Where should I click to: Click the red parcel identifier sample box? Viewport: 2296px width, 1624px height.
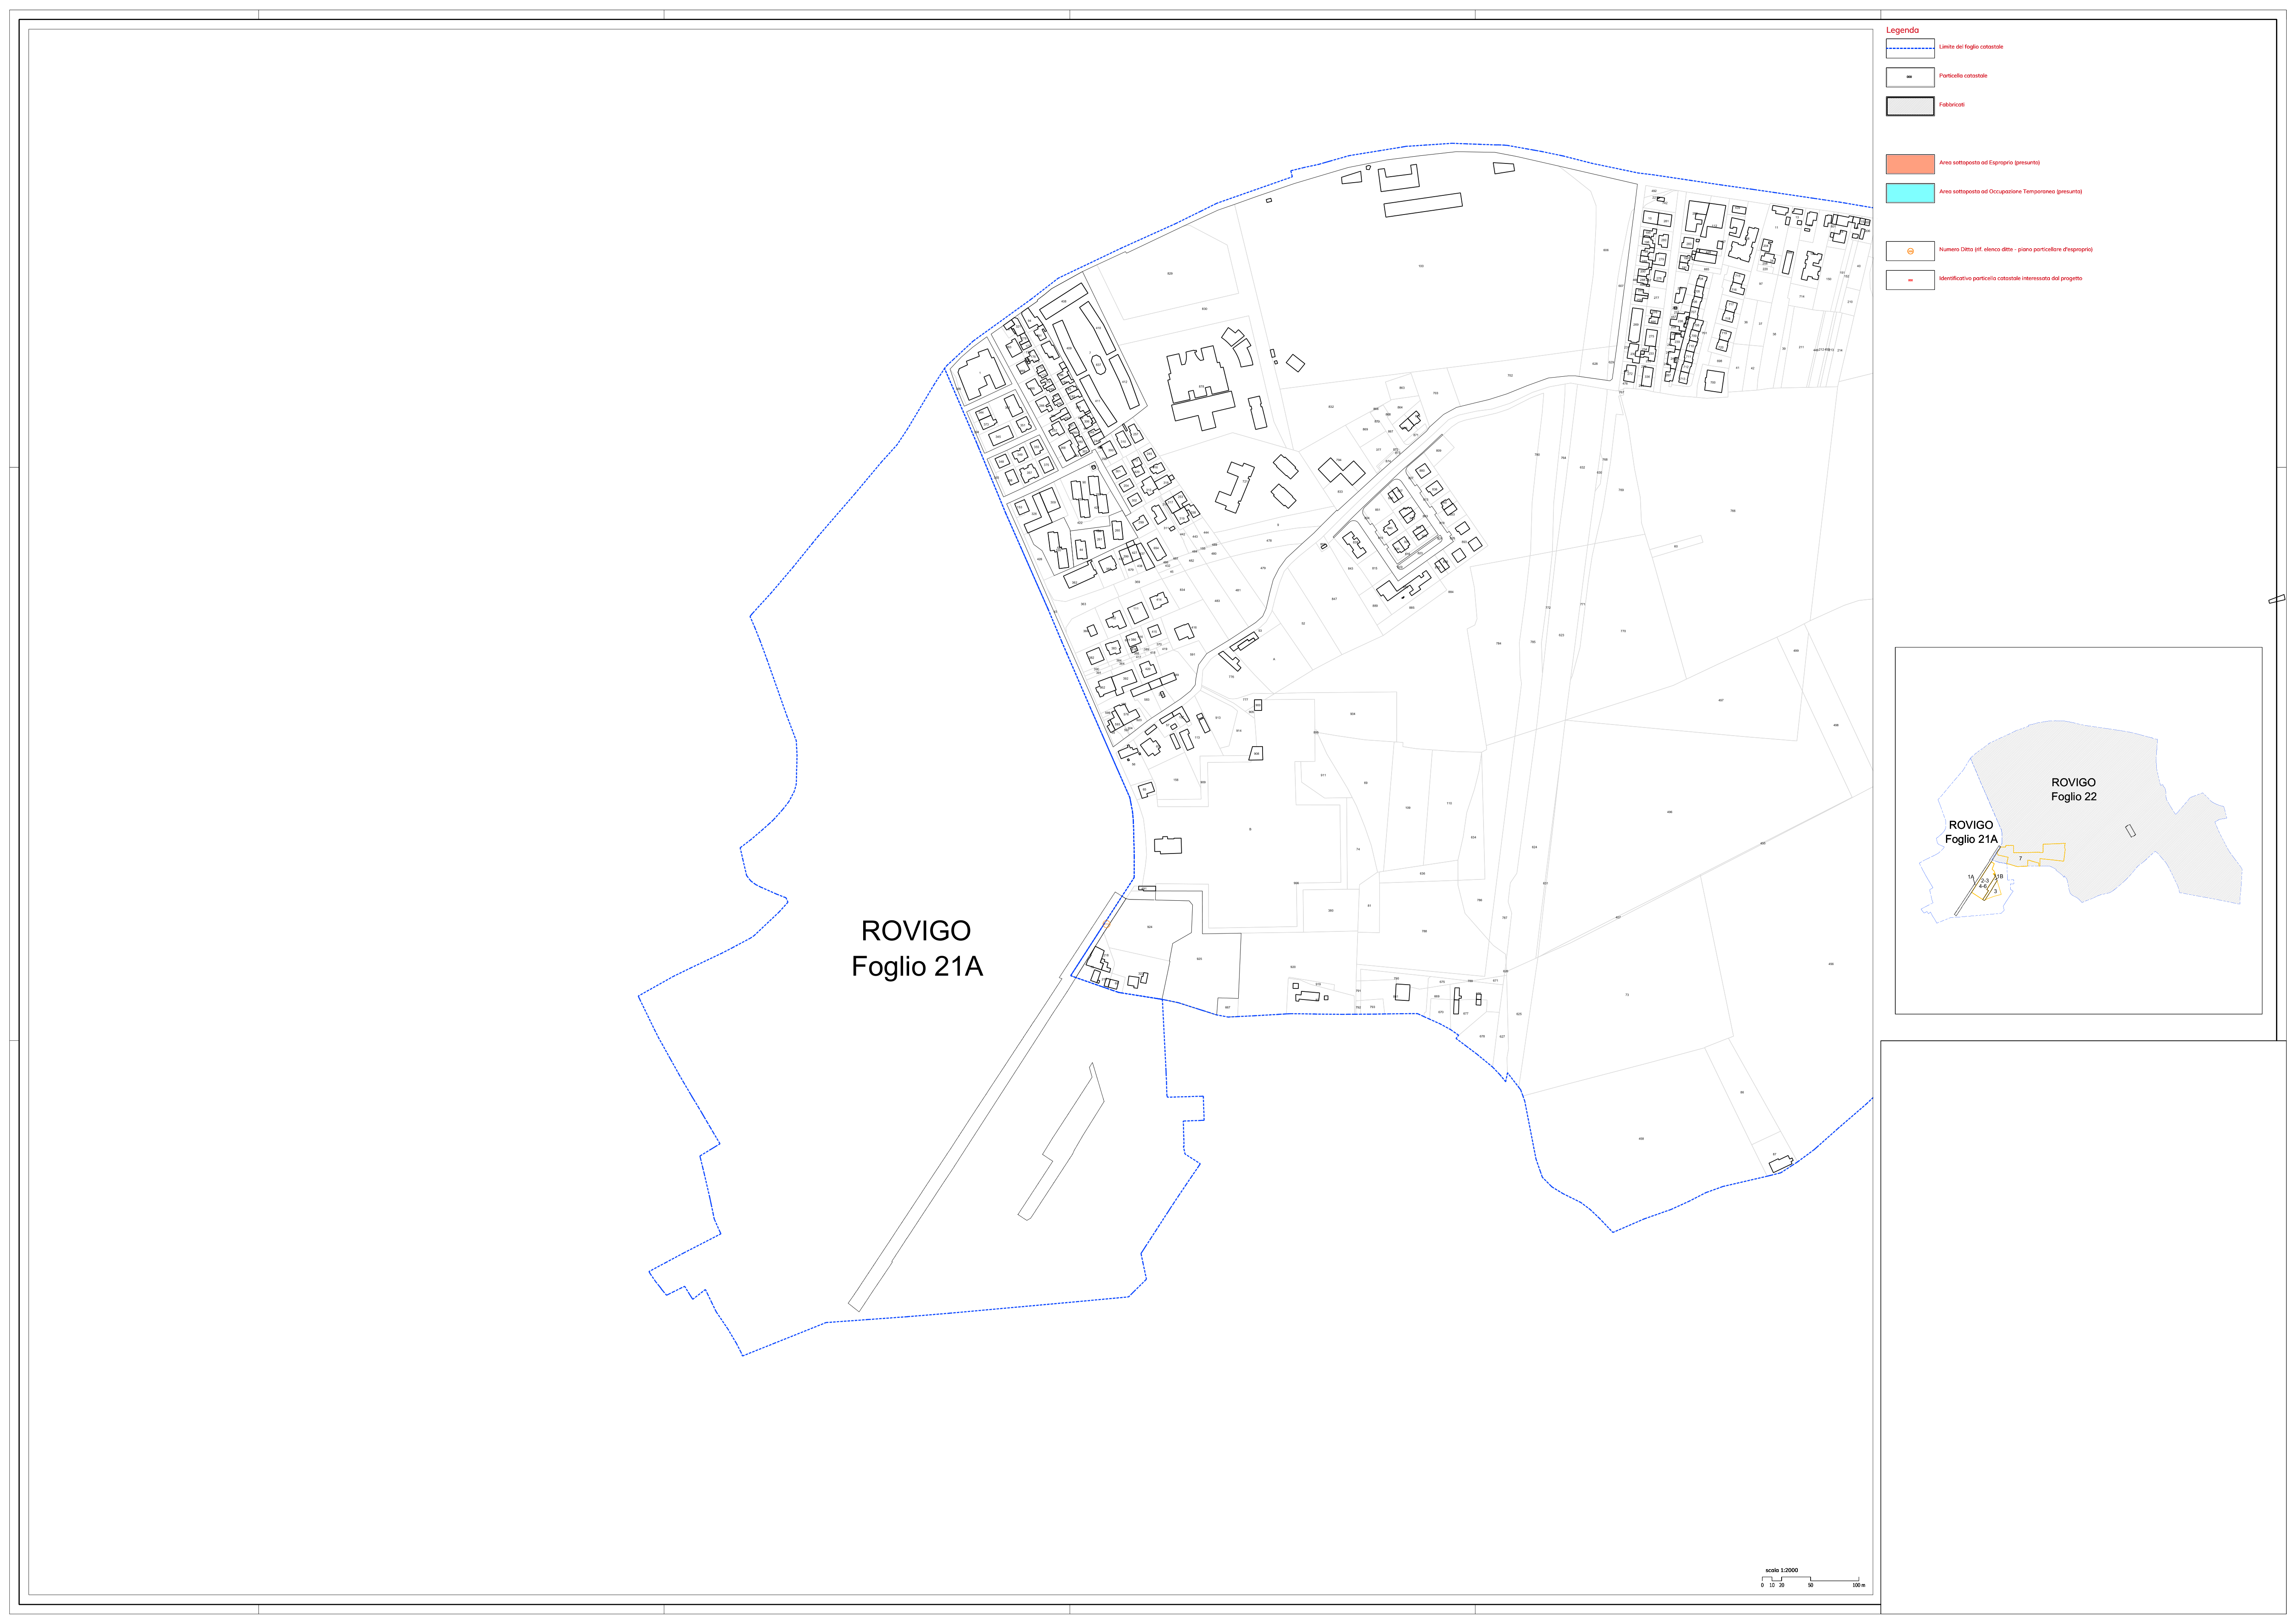pos(1910,280)
